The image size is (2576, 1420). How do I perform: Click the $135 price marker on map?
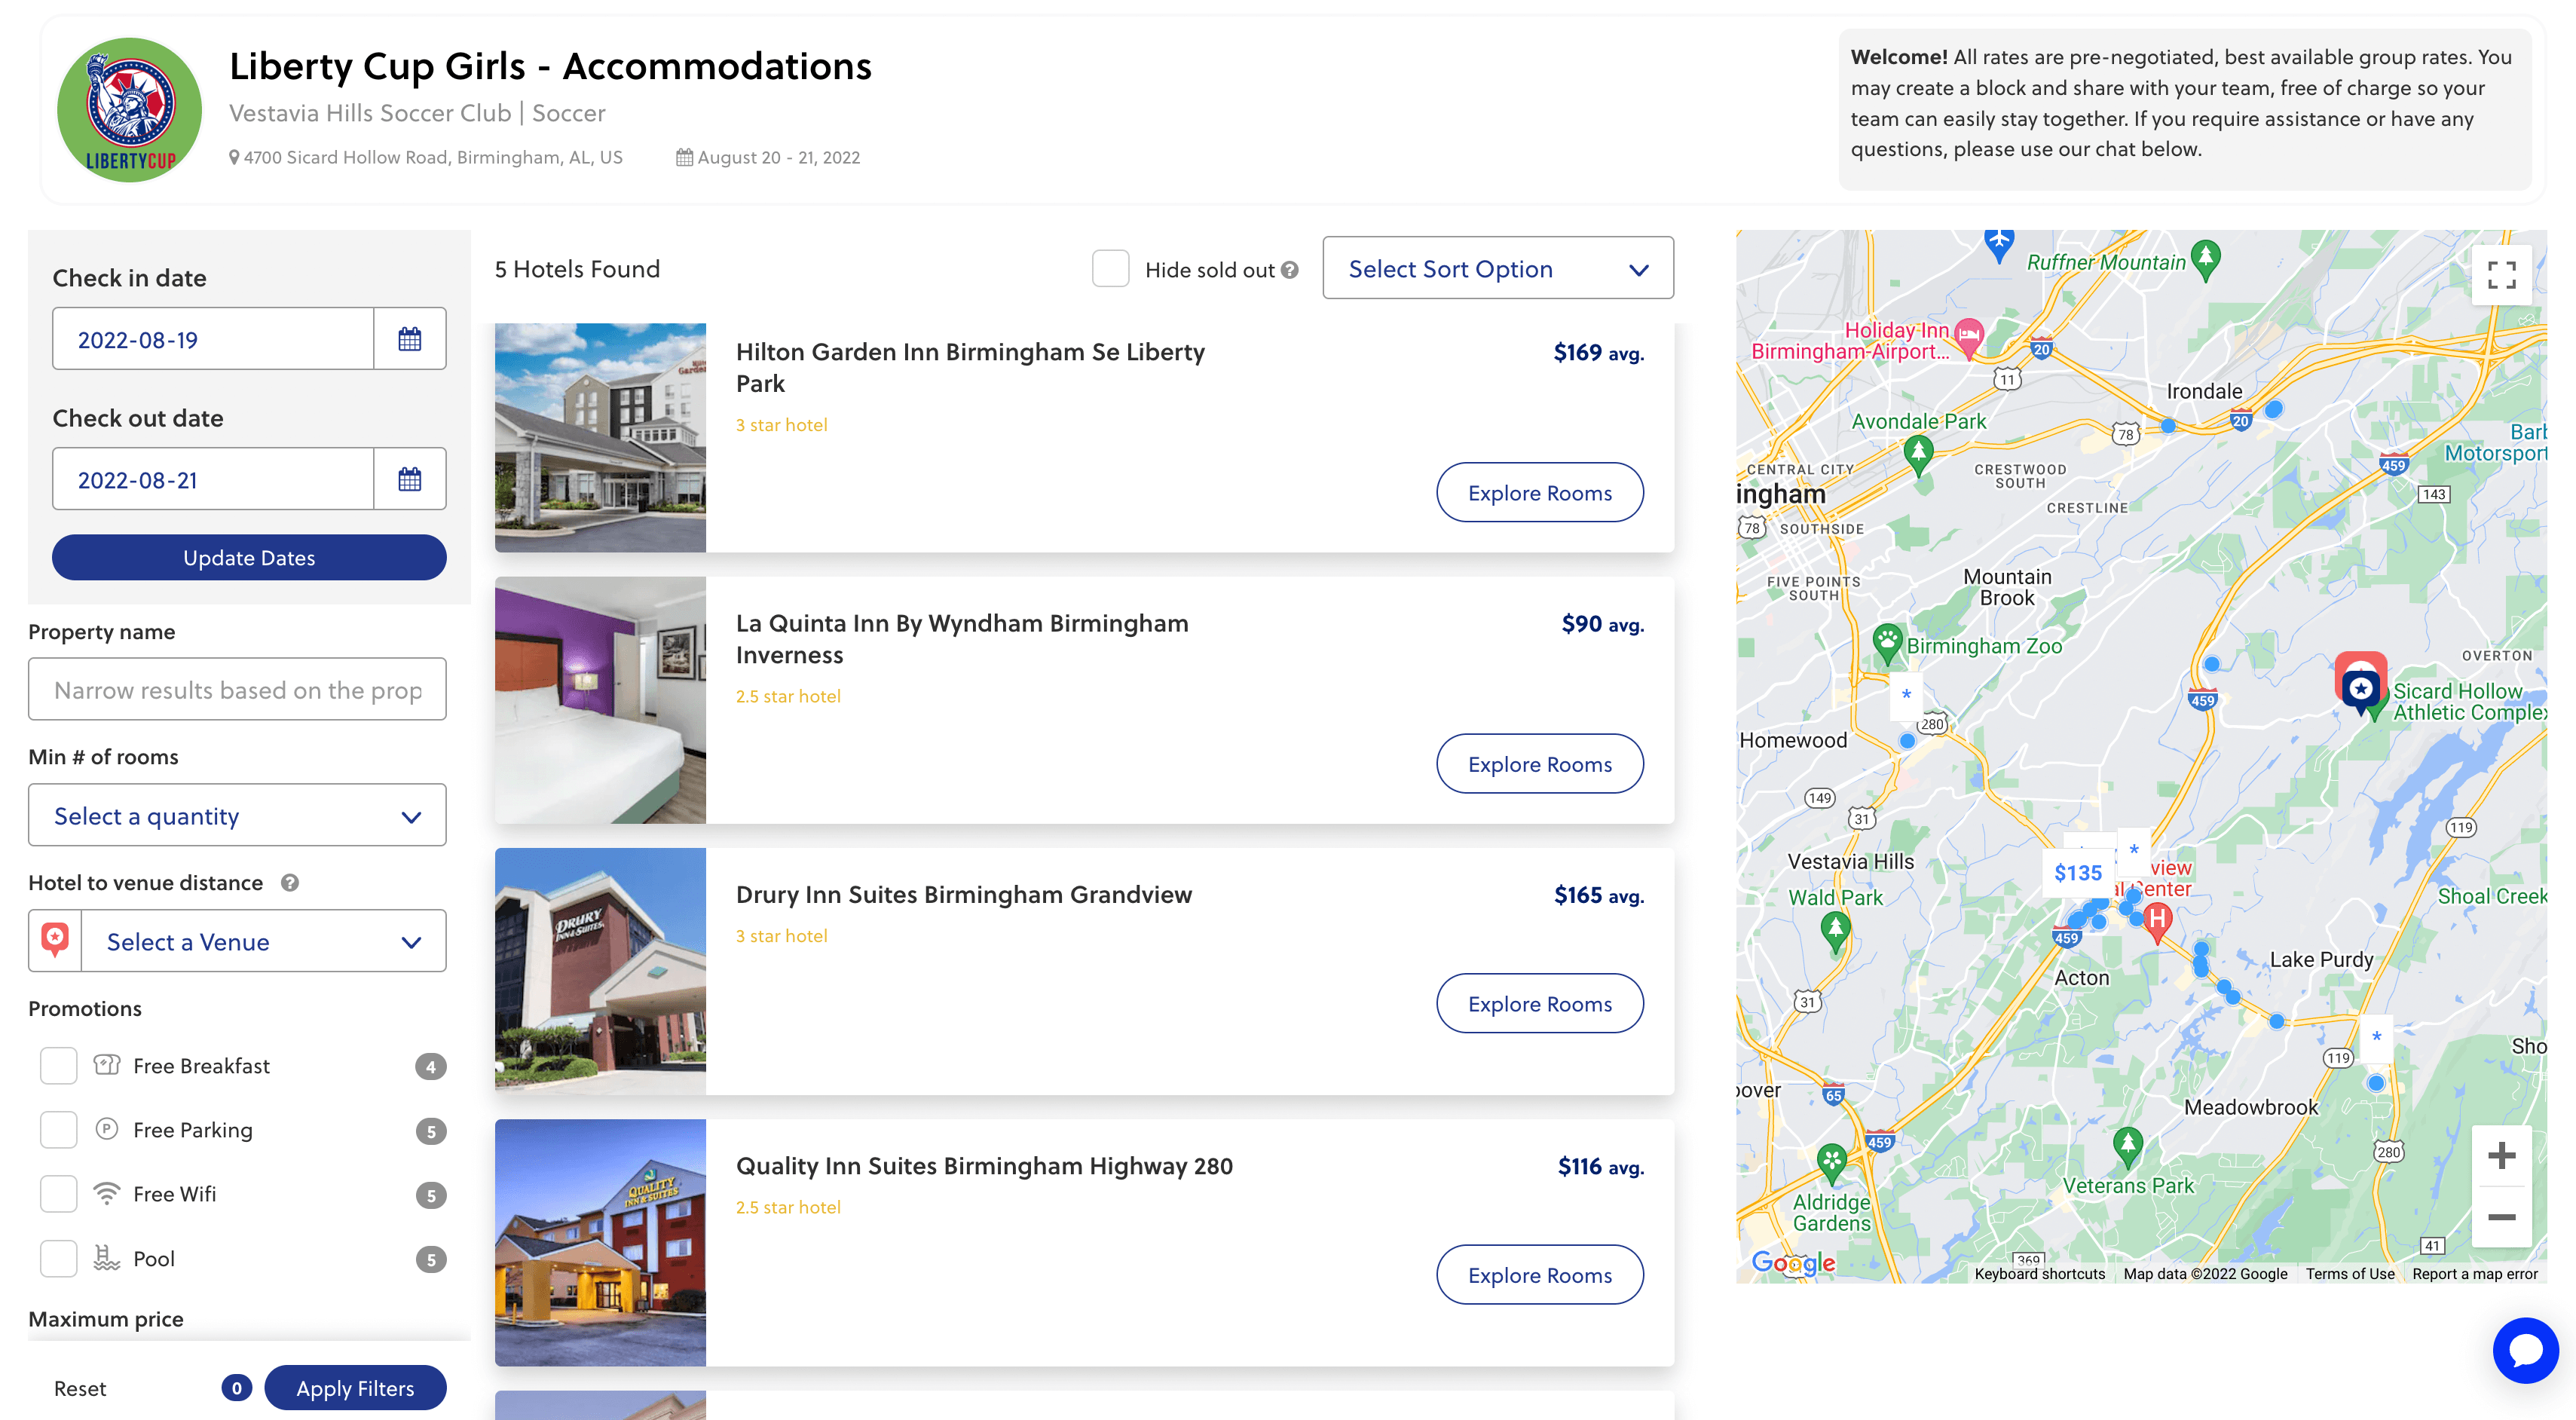(x=2078, y=873)
